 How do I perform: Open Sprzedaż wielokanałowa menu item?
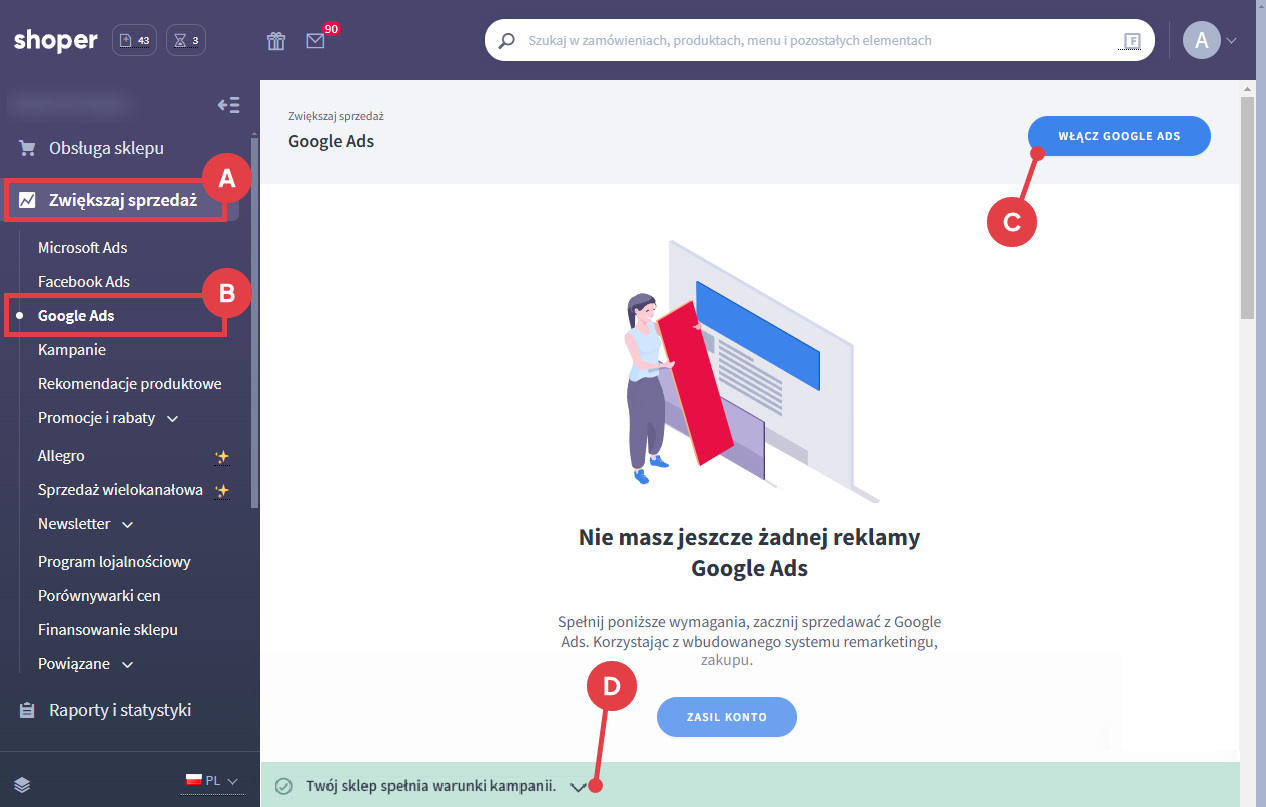[120, 490]
